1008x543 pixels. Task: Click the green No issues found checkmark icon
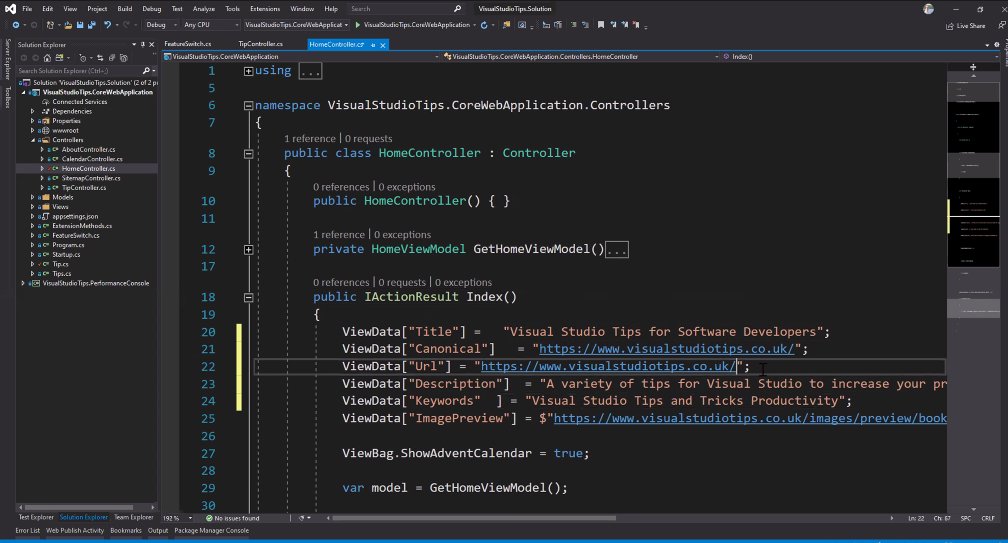click(x=209, y=518)
